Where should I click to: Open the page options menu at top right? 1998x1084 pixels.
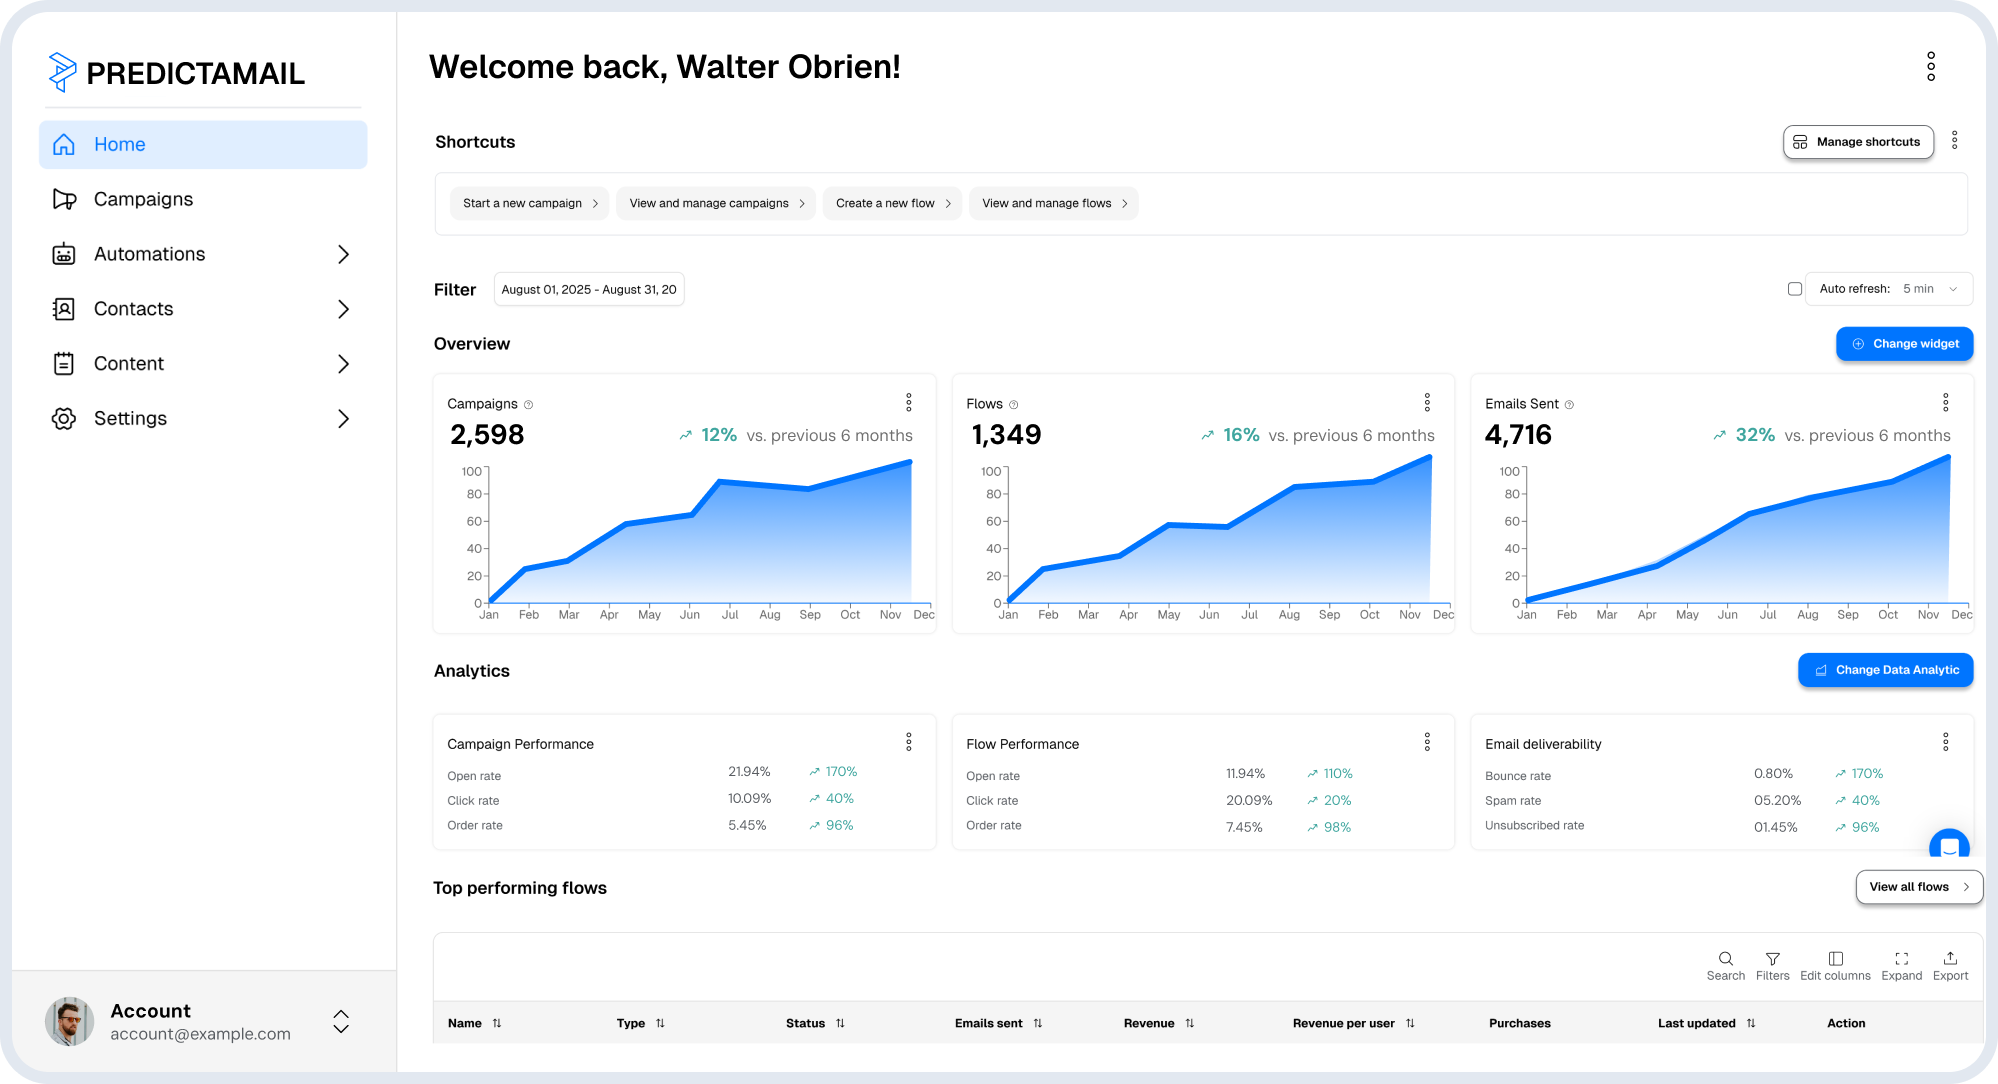click(1930, 67)
